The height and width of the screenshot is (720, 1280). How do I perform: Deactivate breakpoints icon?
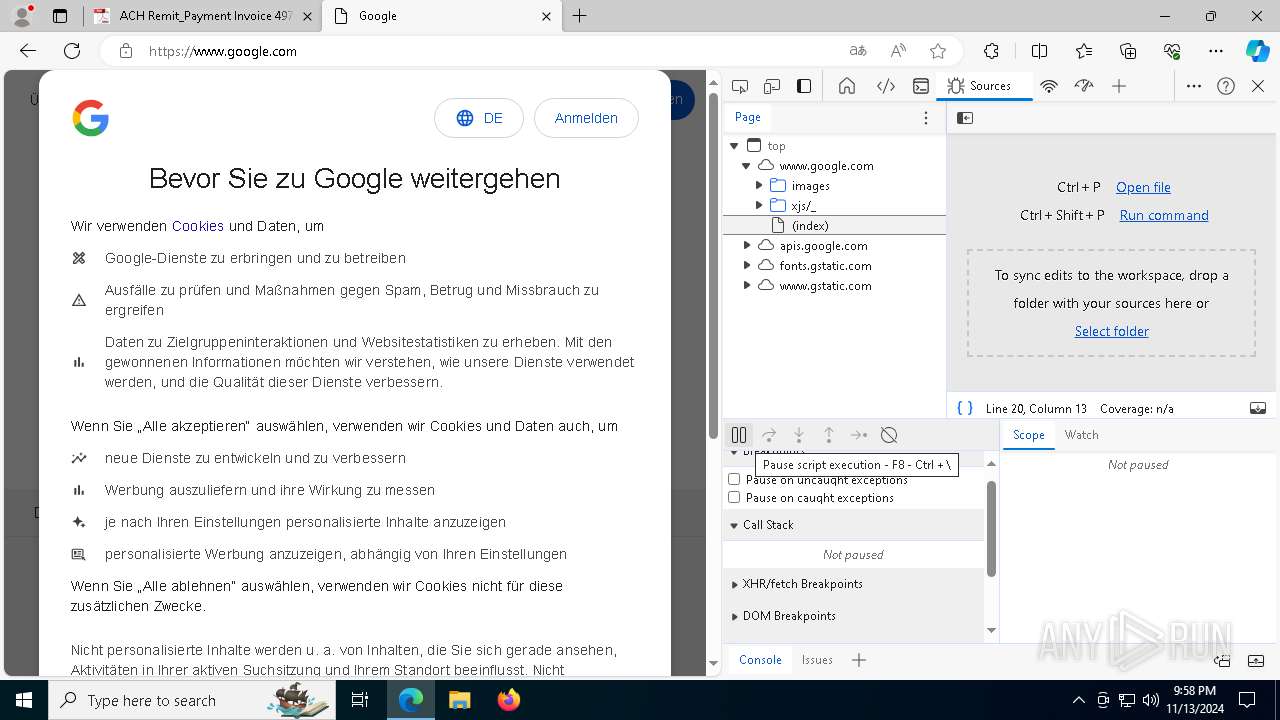pos(889,435)
